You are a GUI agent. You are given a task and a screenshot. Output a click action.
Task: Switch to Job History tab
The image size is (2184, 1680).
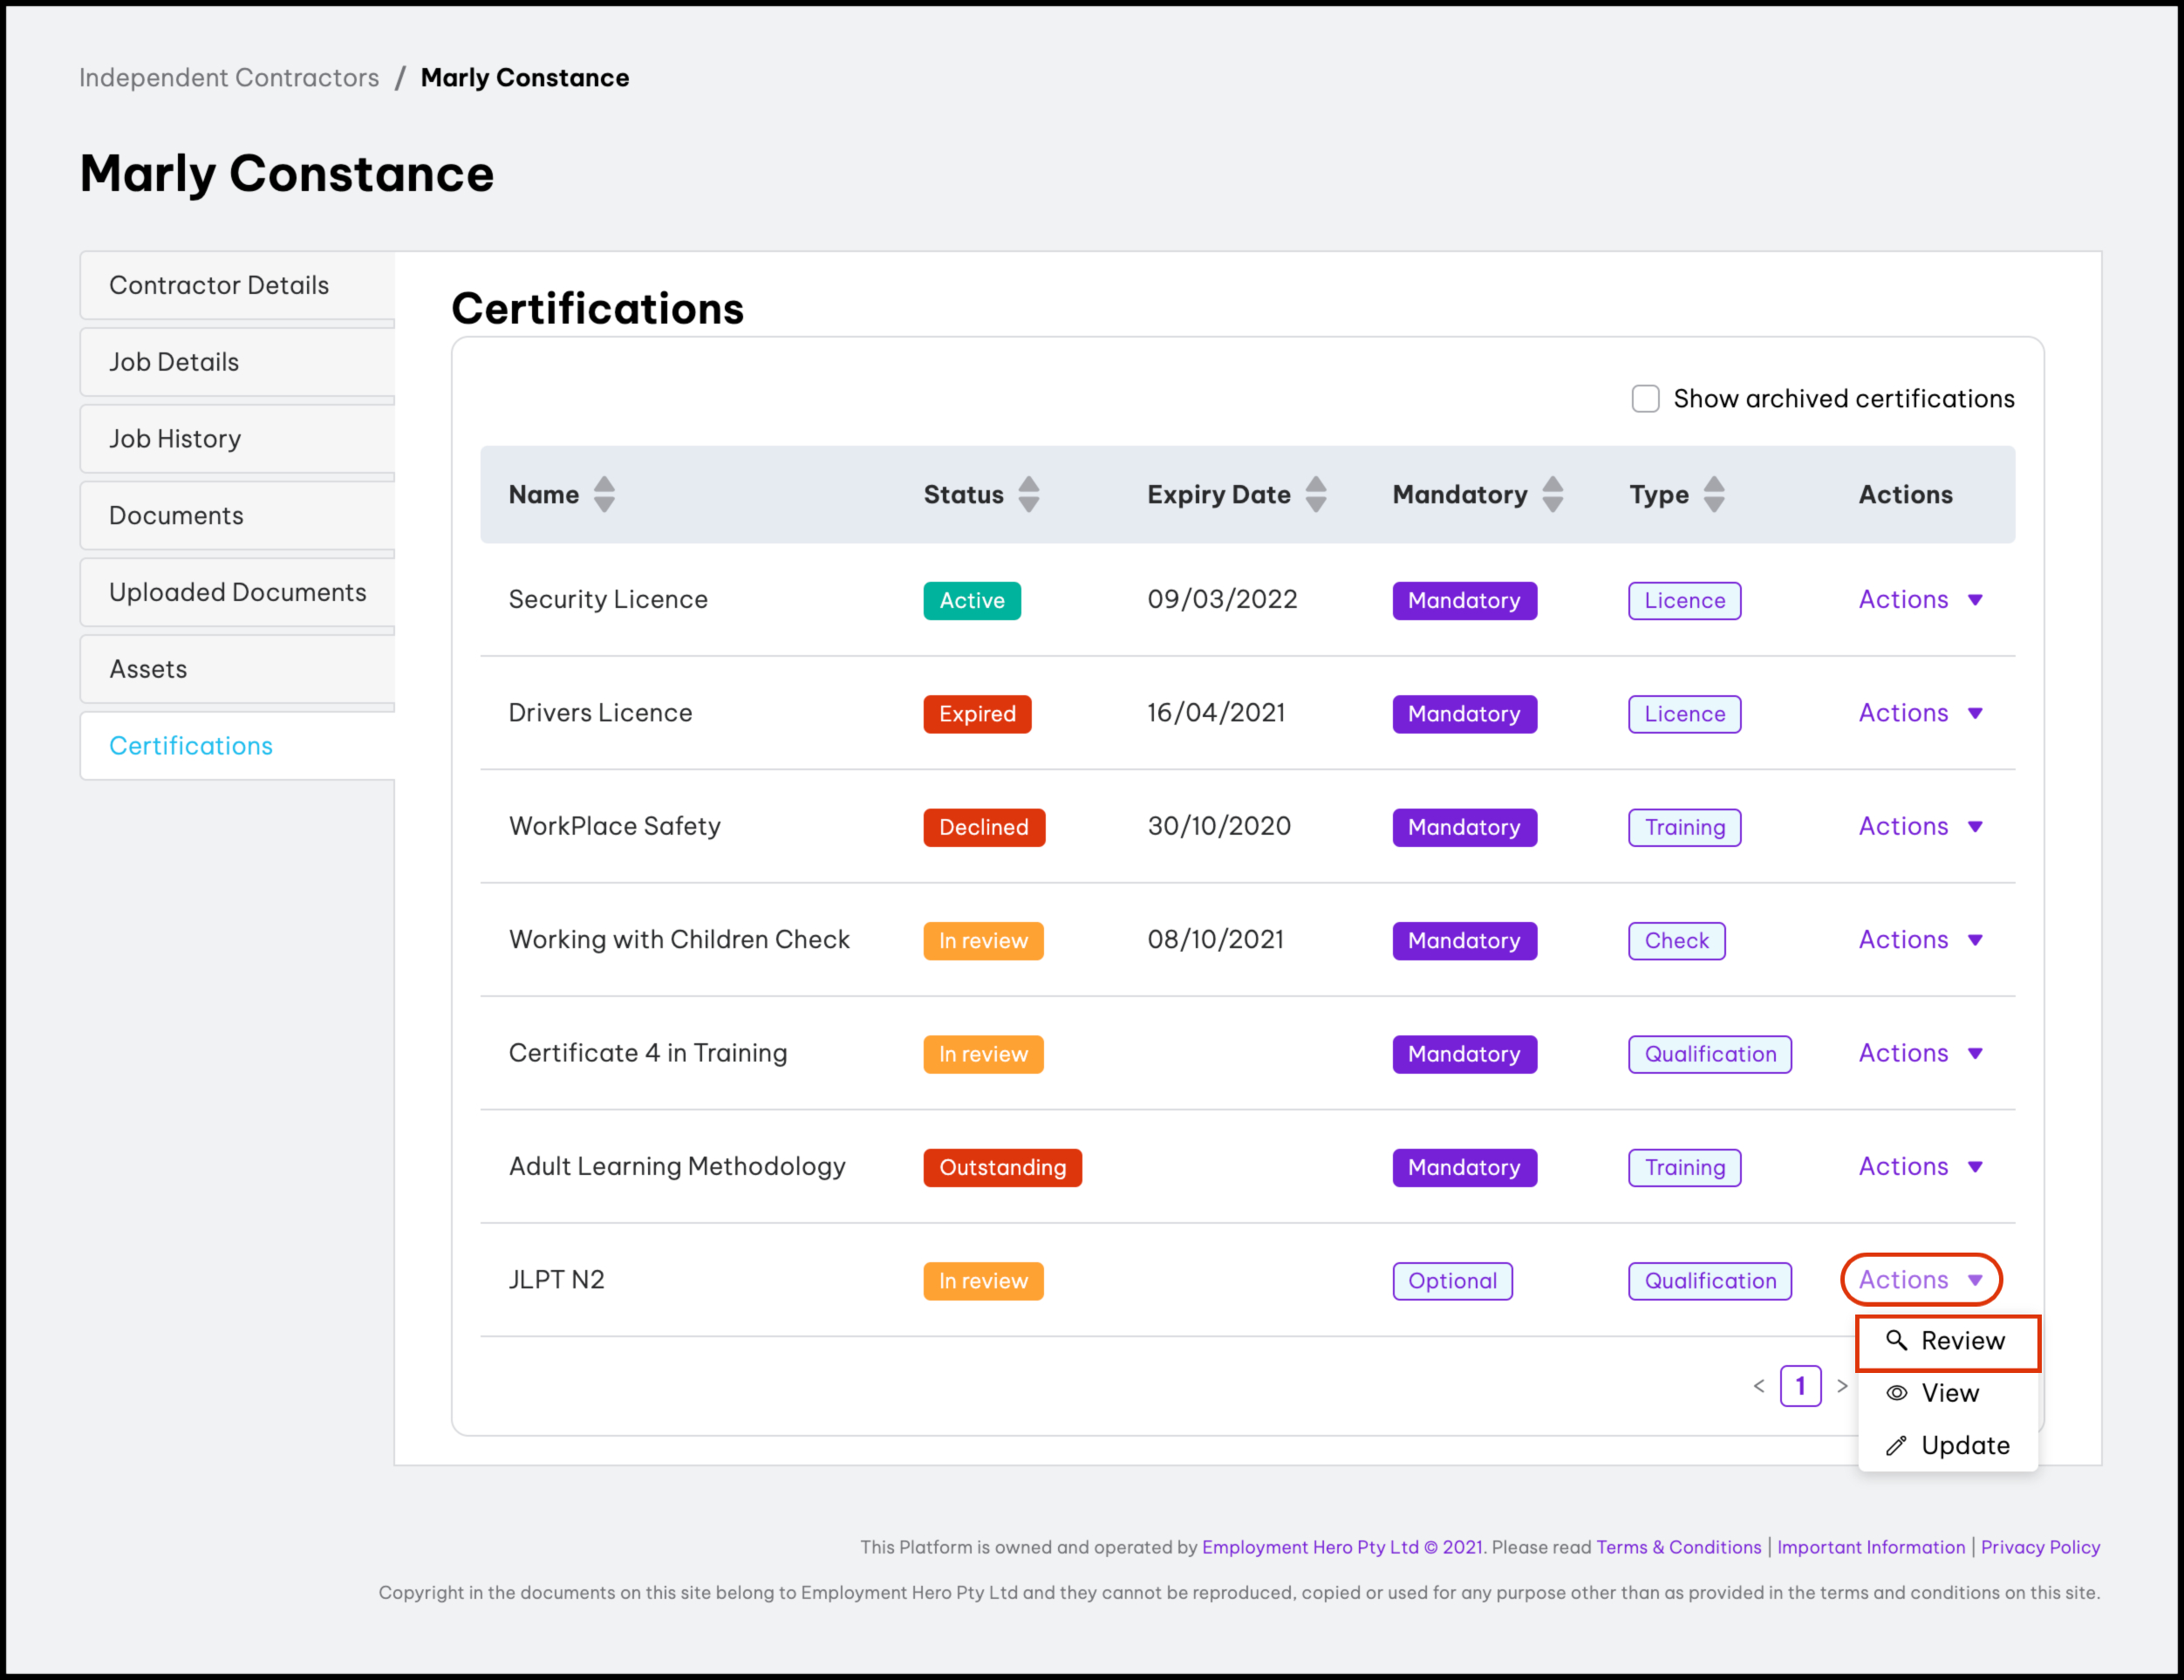175,439
